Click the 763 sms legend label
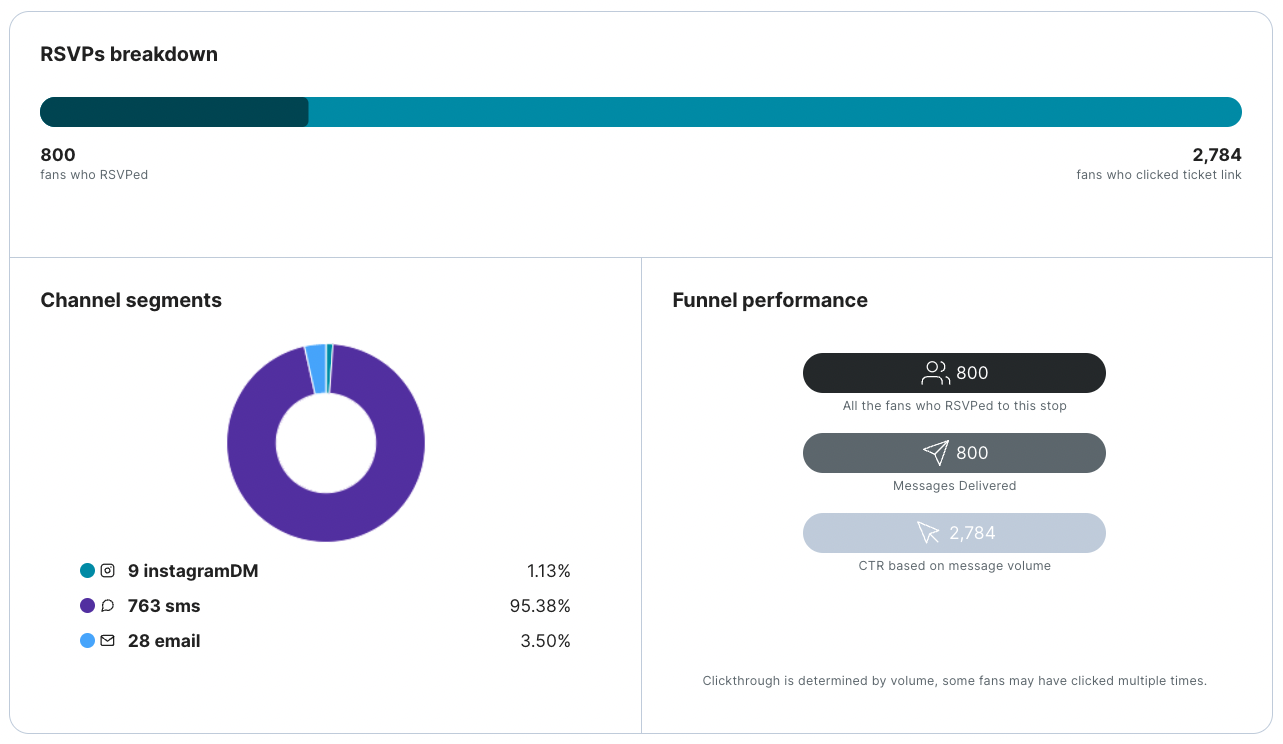Image resolution: width=1283 pixels, height=744 pixels. pyautogui.click(x=164, y=606)
